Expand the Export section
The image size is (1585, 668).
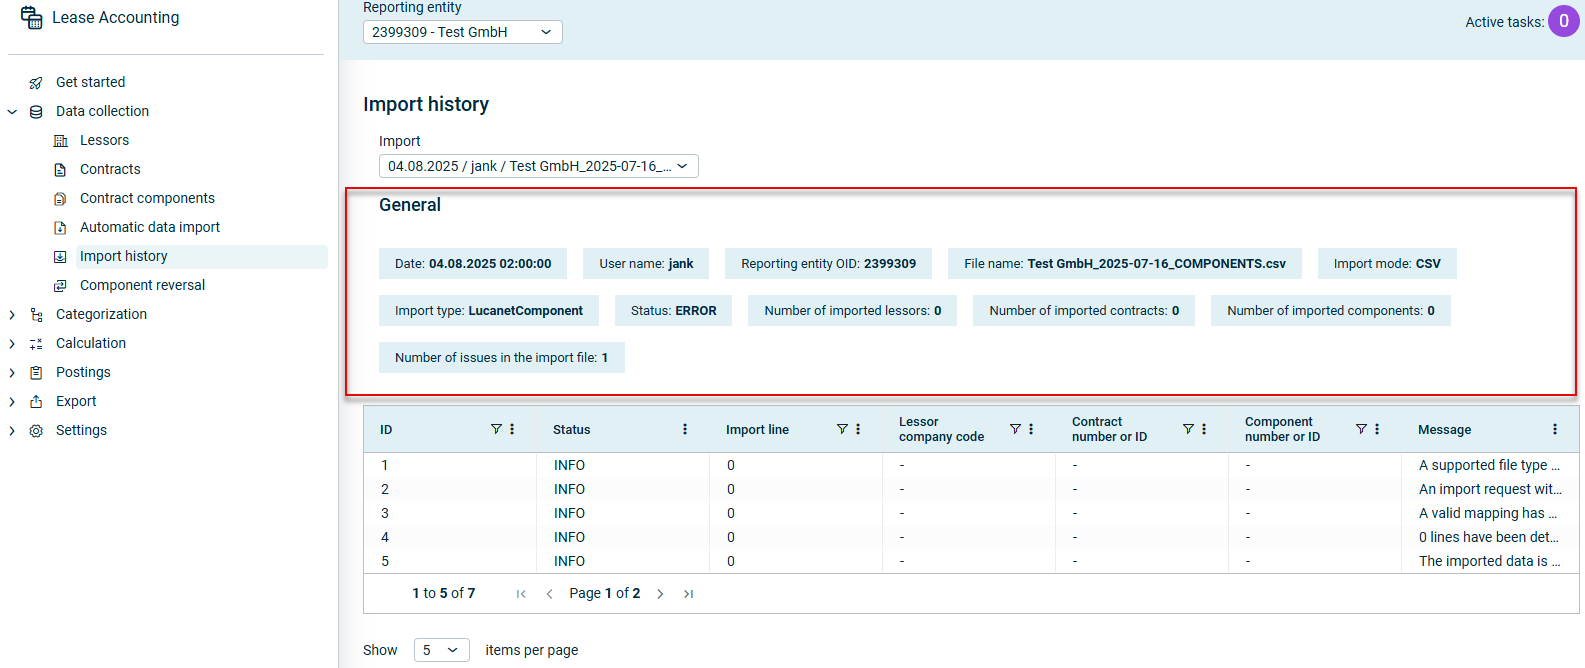click(12, 402)
